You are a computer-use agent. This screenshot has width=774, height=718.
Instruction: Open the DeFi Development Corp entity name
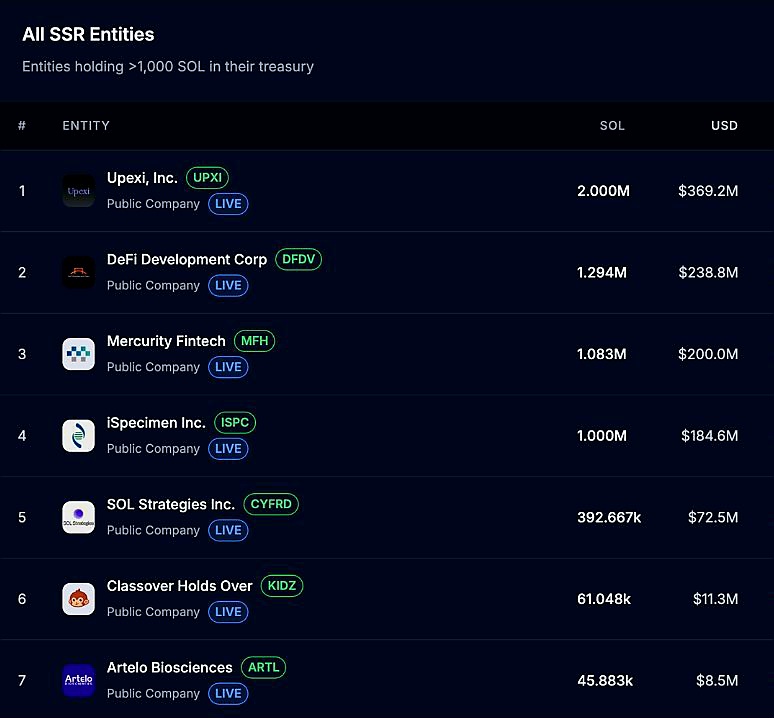[x=187, y=260]
